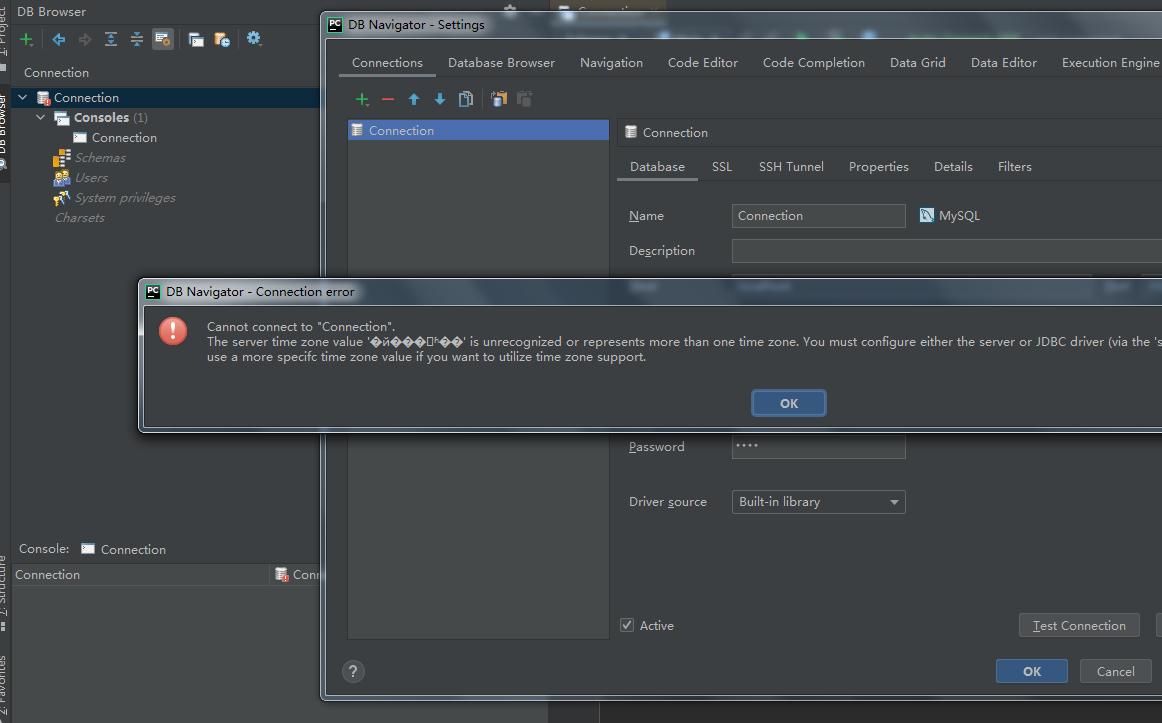The height and width of the screenshot is (723, 1162).
Task: Open the SSH Tunnel sub-tab
Action: pyautogui.click(x=791, y=167)
